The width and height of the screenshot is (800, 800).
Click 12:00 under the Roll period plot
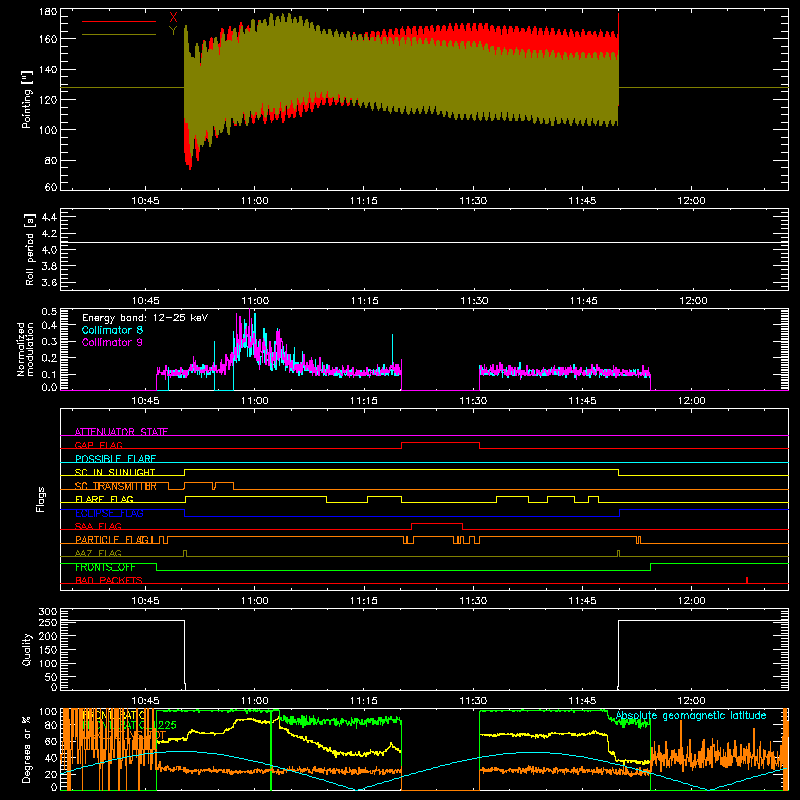click(693, 301)
